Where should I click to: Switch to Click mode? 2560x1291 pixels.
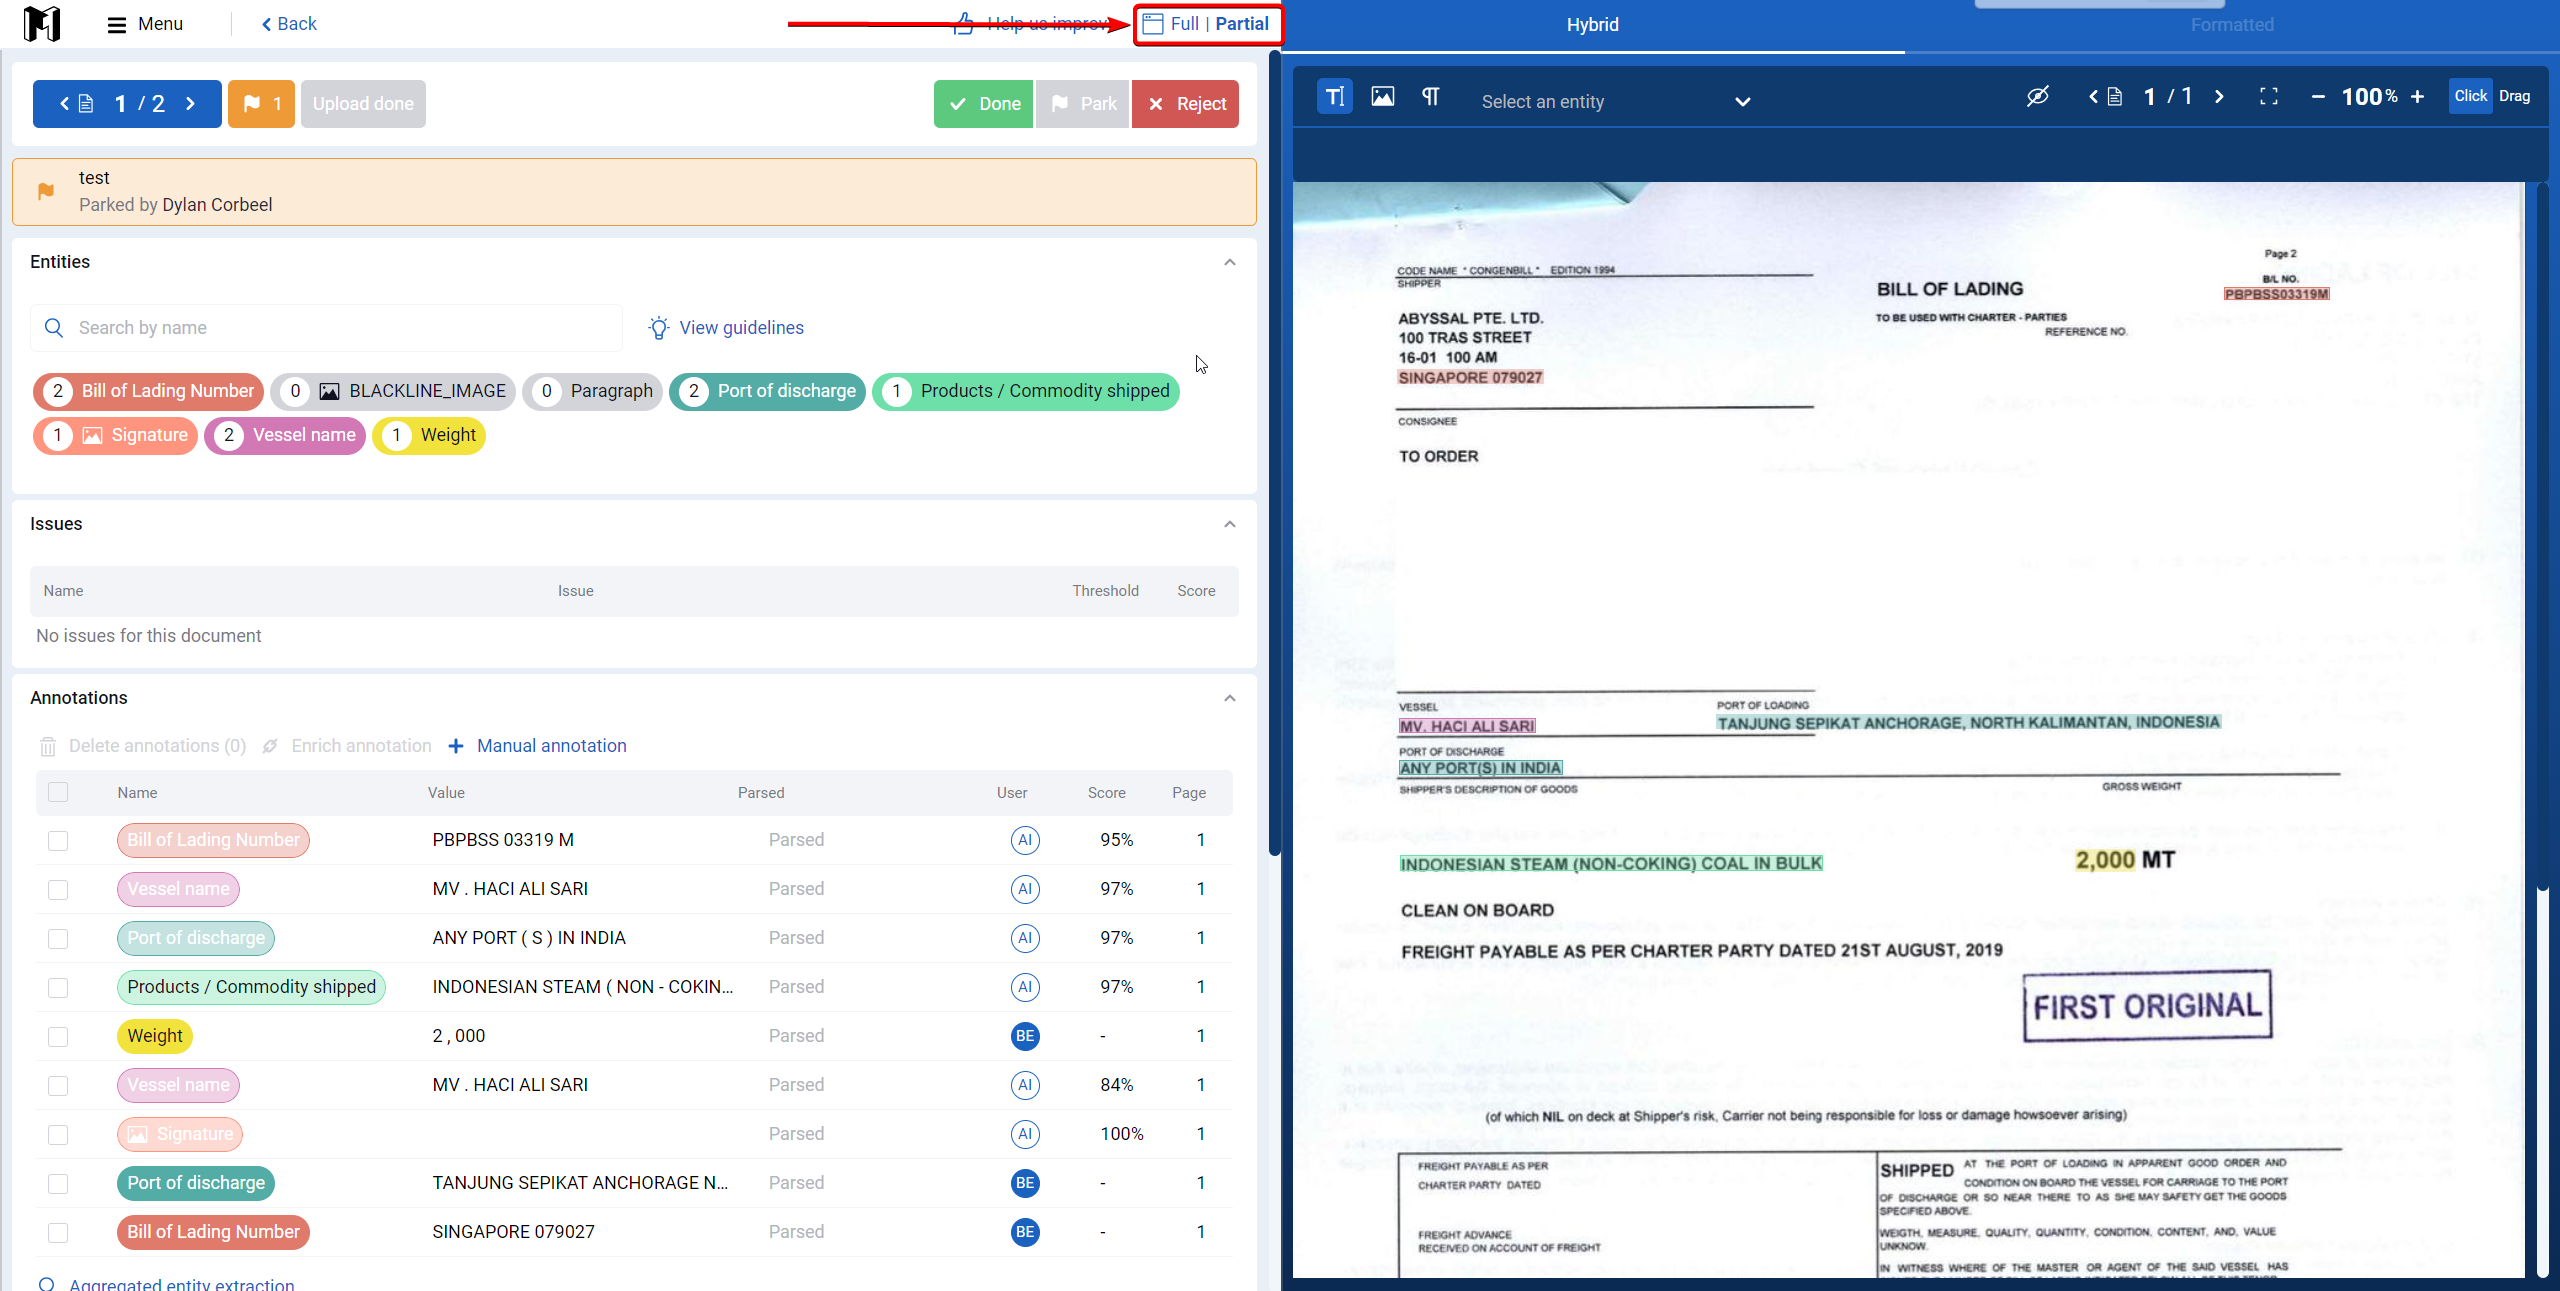(x=2470, y=96)
